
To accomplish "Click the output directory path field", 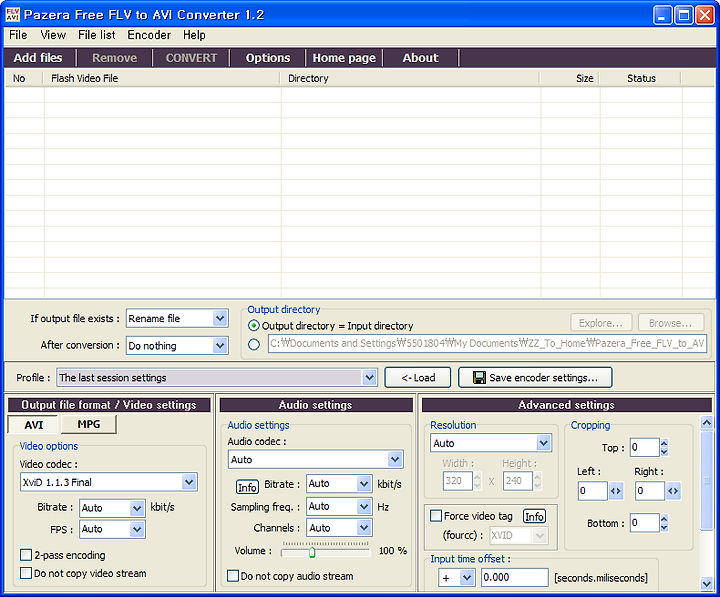I will (487, 344).
